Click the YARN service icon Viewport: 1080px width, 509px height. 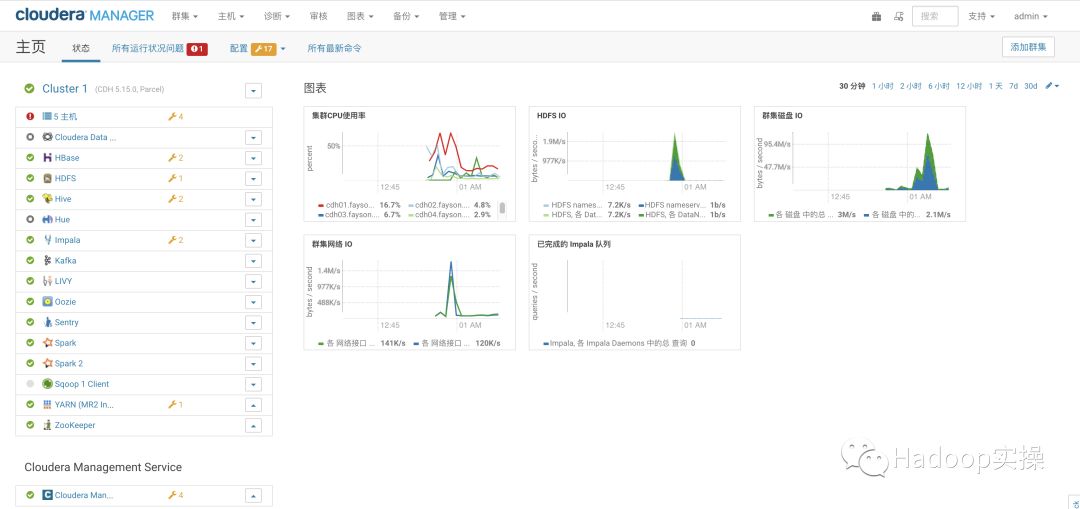(48, 404)
